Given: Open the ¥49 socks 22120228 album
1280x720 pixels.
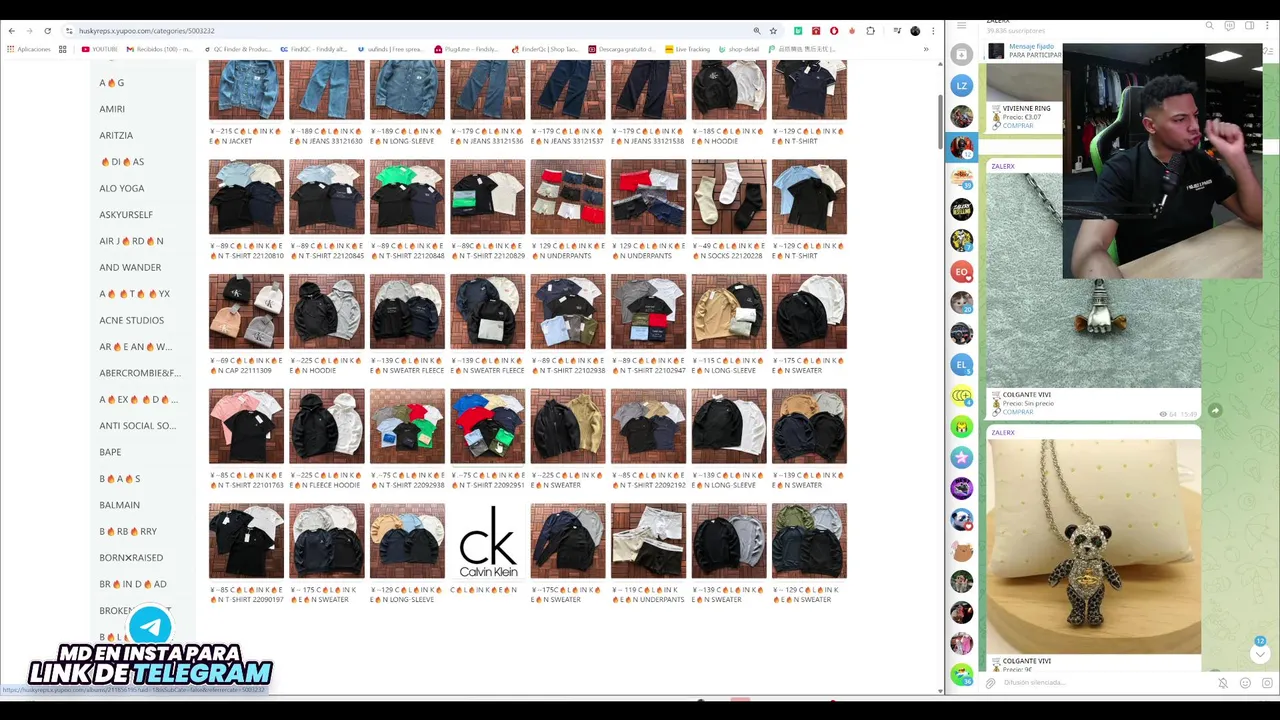Looking at the screenshot, I should [x=729, y=197].
